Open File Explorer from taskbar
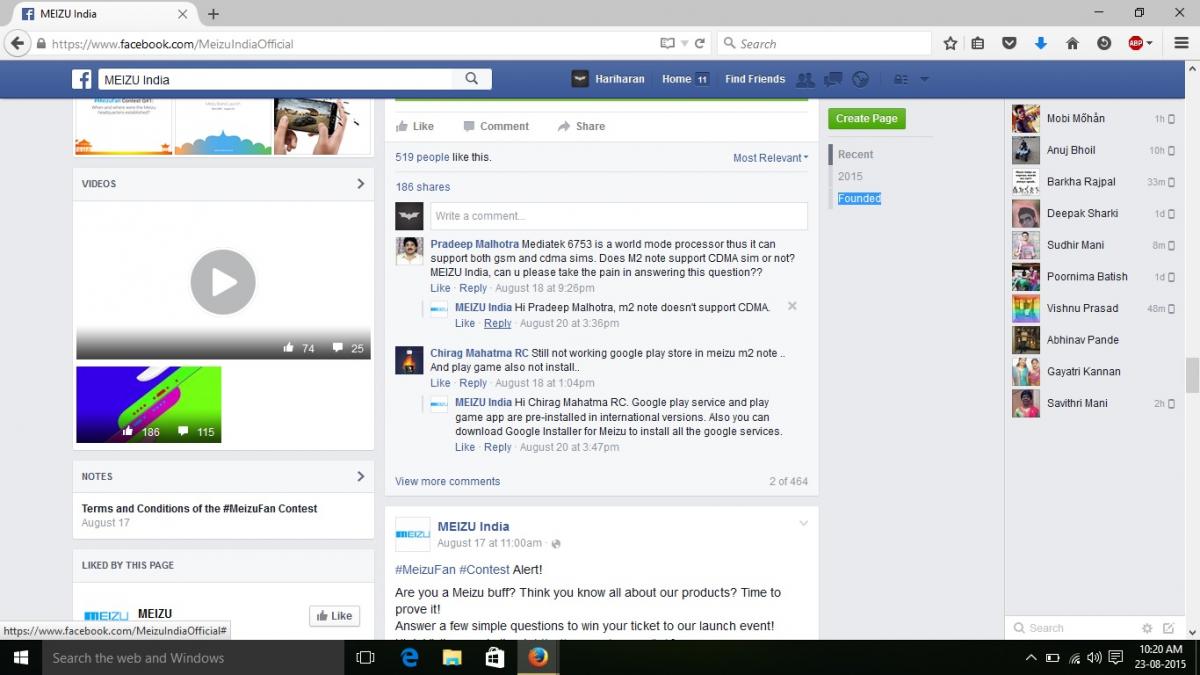Screen dimensions: 1200x675 452,658
